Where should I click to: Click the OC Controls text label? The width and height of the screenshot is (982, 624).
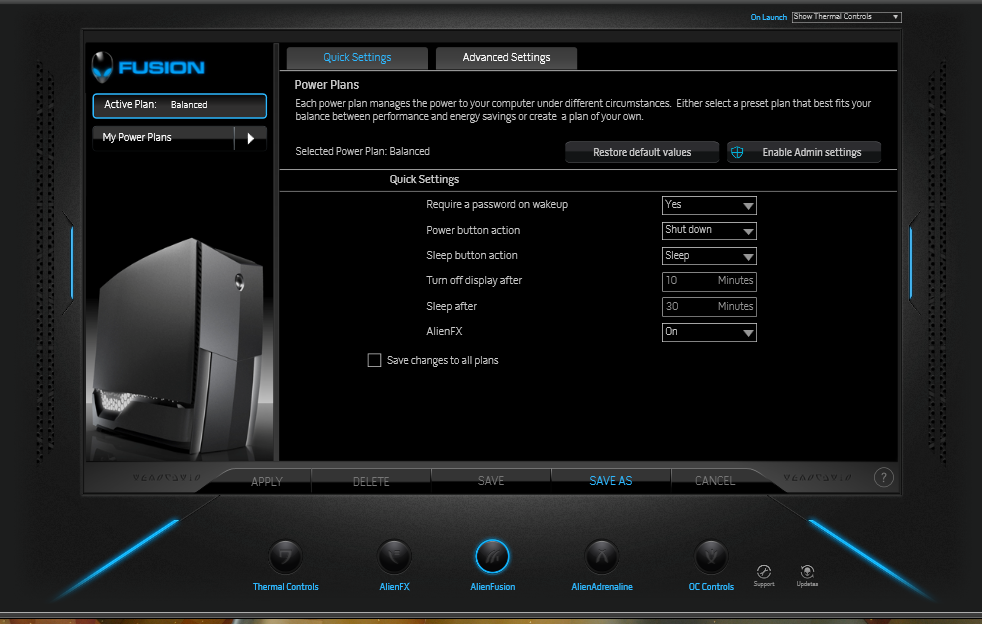click(711, 587)
